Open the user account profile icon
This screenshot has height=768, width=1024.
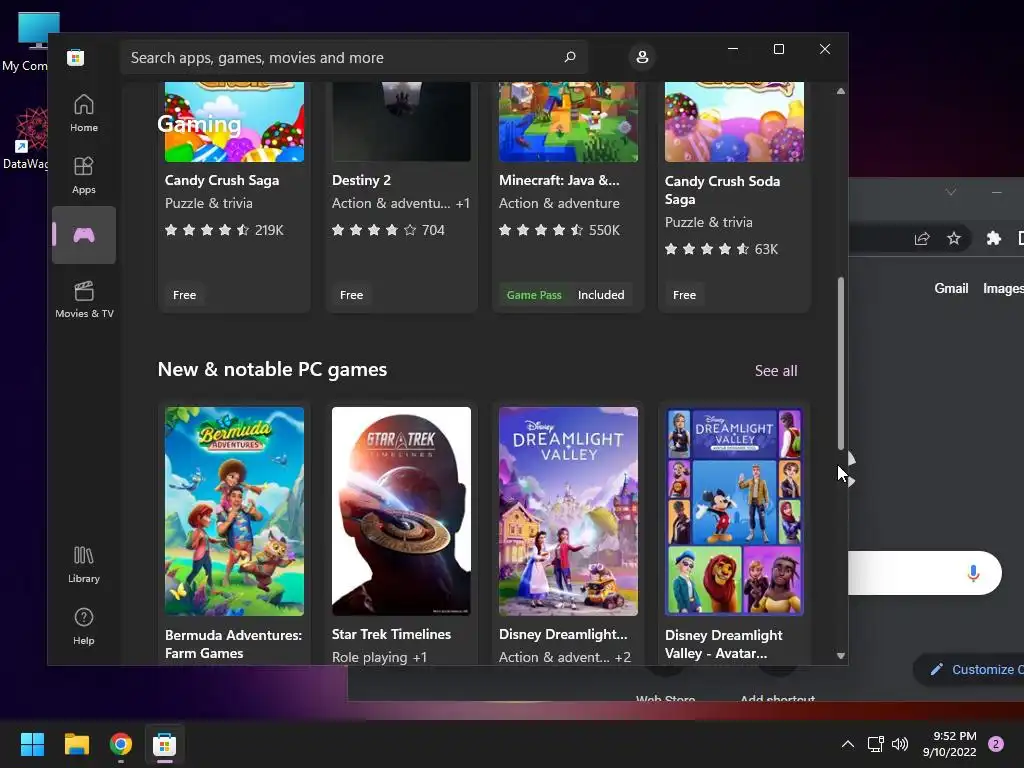[642, 57]
